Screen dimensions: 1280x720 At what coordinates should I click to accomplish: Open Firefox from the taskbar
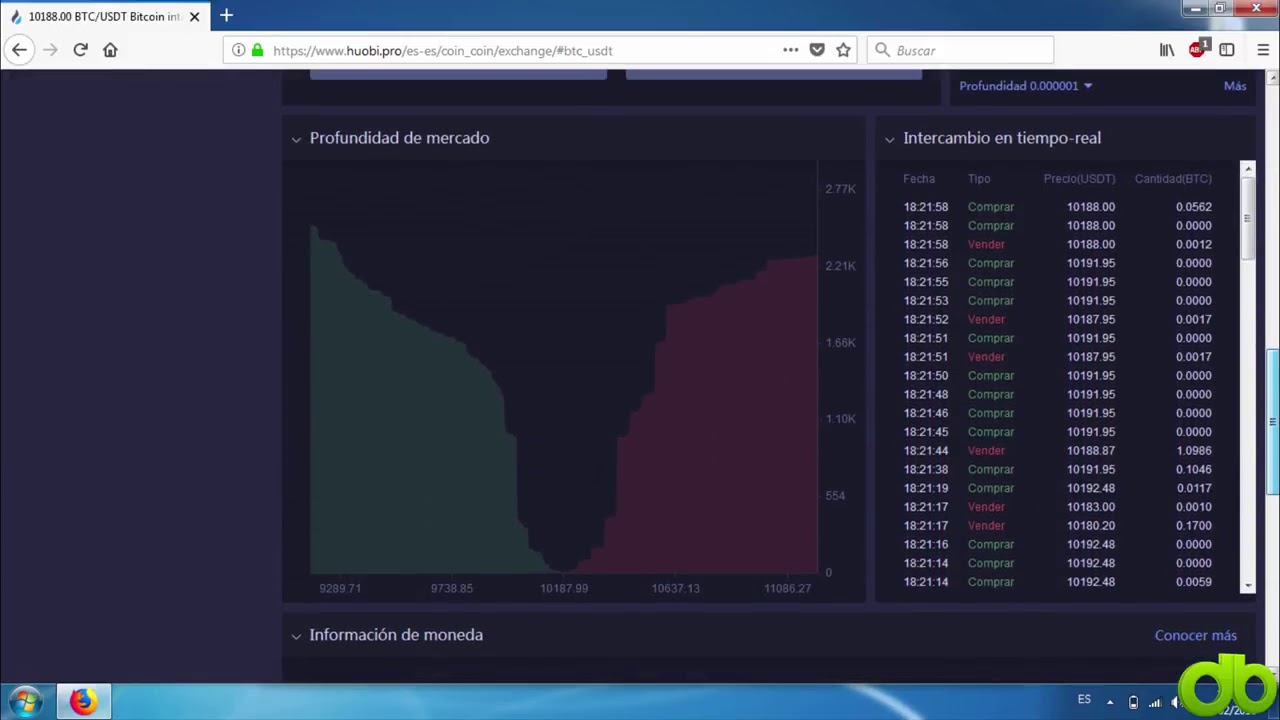83,701
